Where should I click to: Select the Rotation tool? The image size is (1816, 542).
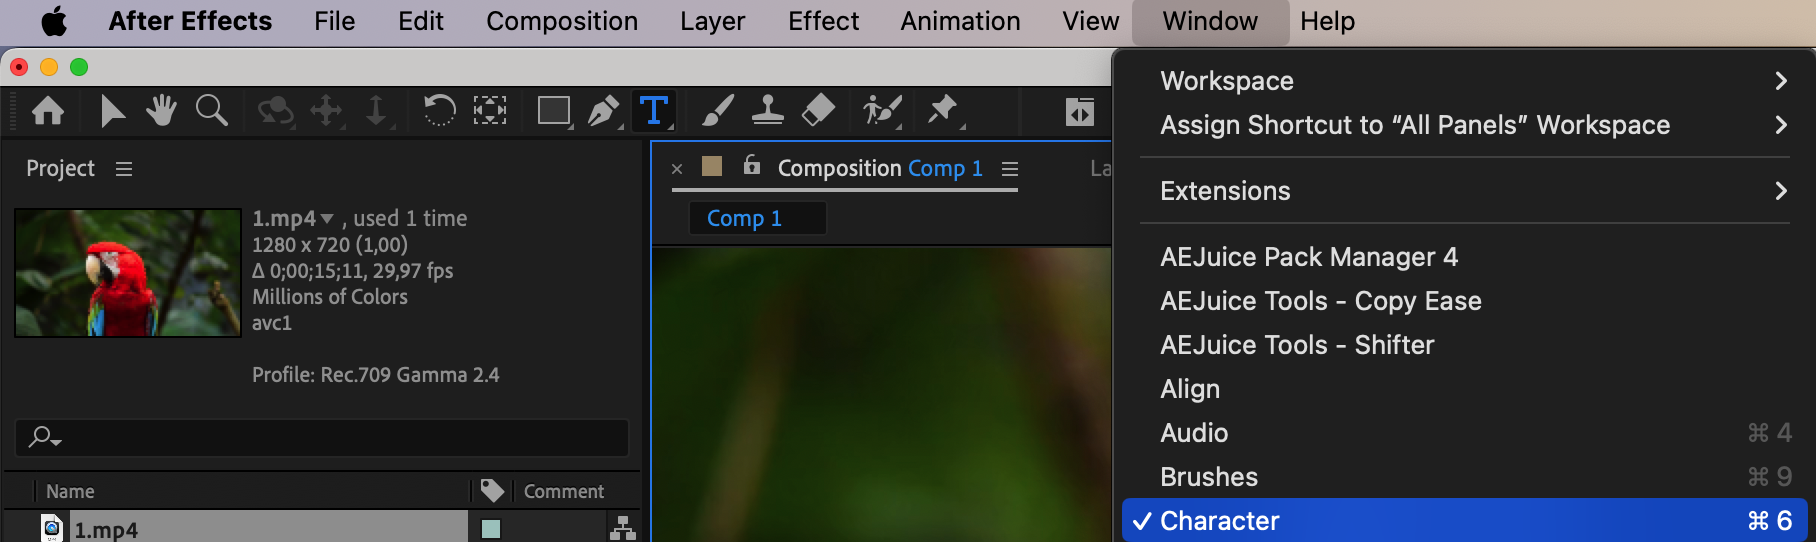tap(439, 110)
